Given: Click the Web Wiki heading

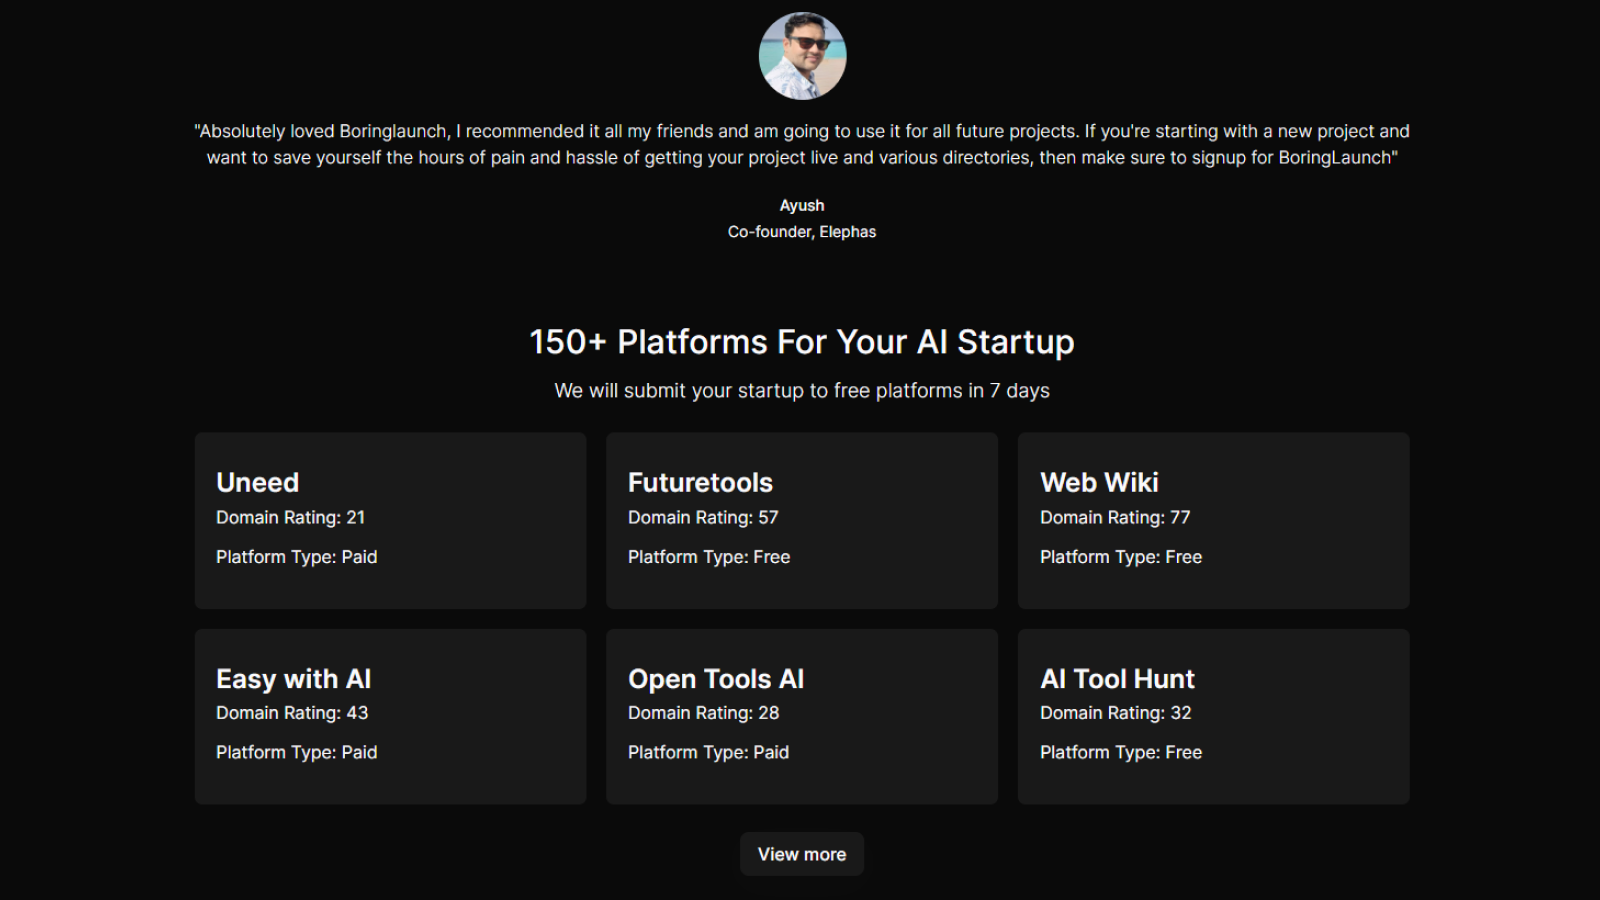Looking at the screenshot, I should coord(1099,482).
